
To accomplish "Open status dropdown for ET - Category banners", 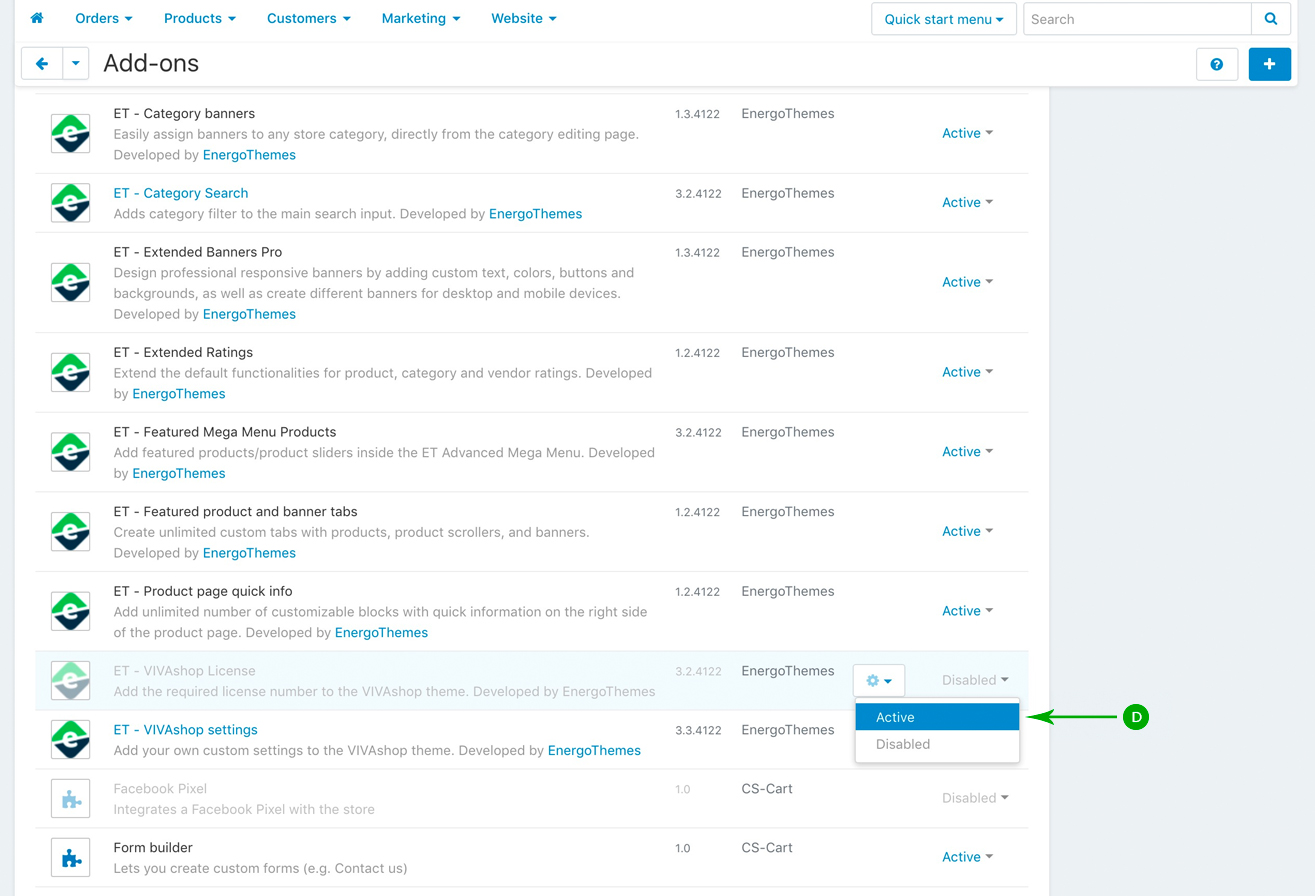I will 968,133.
